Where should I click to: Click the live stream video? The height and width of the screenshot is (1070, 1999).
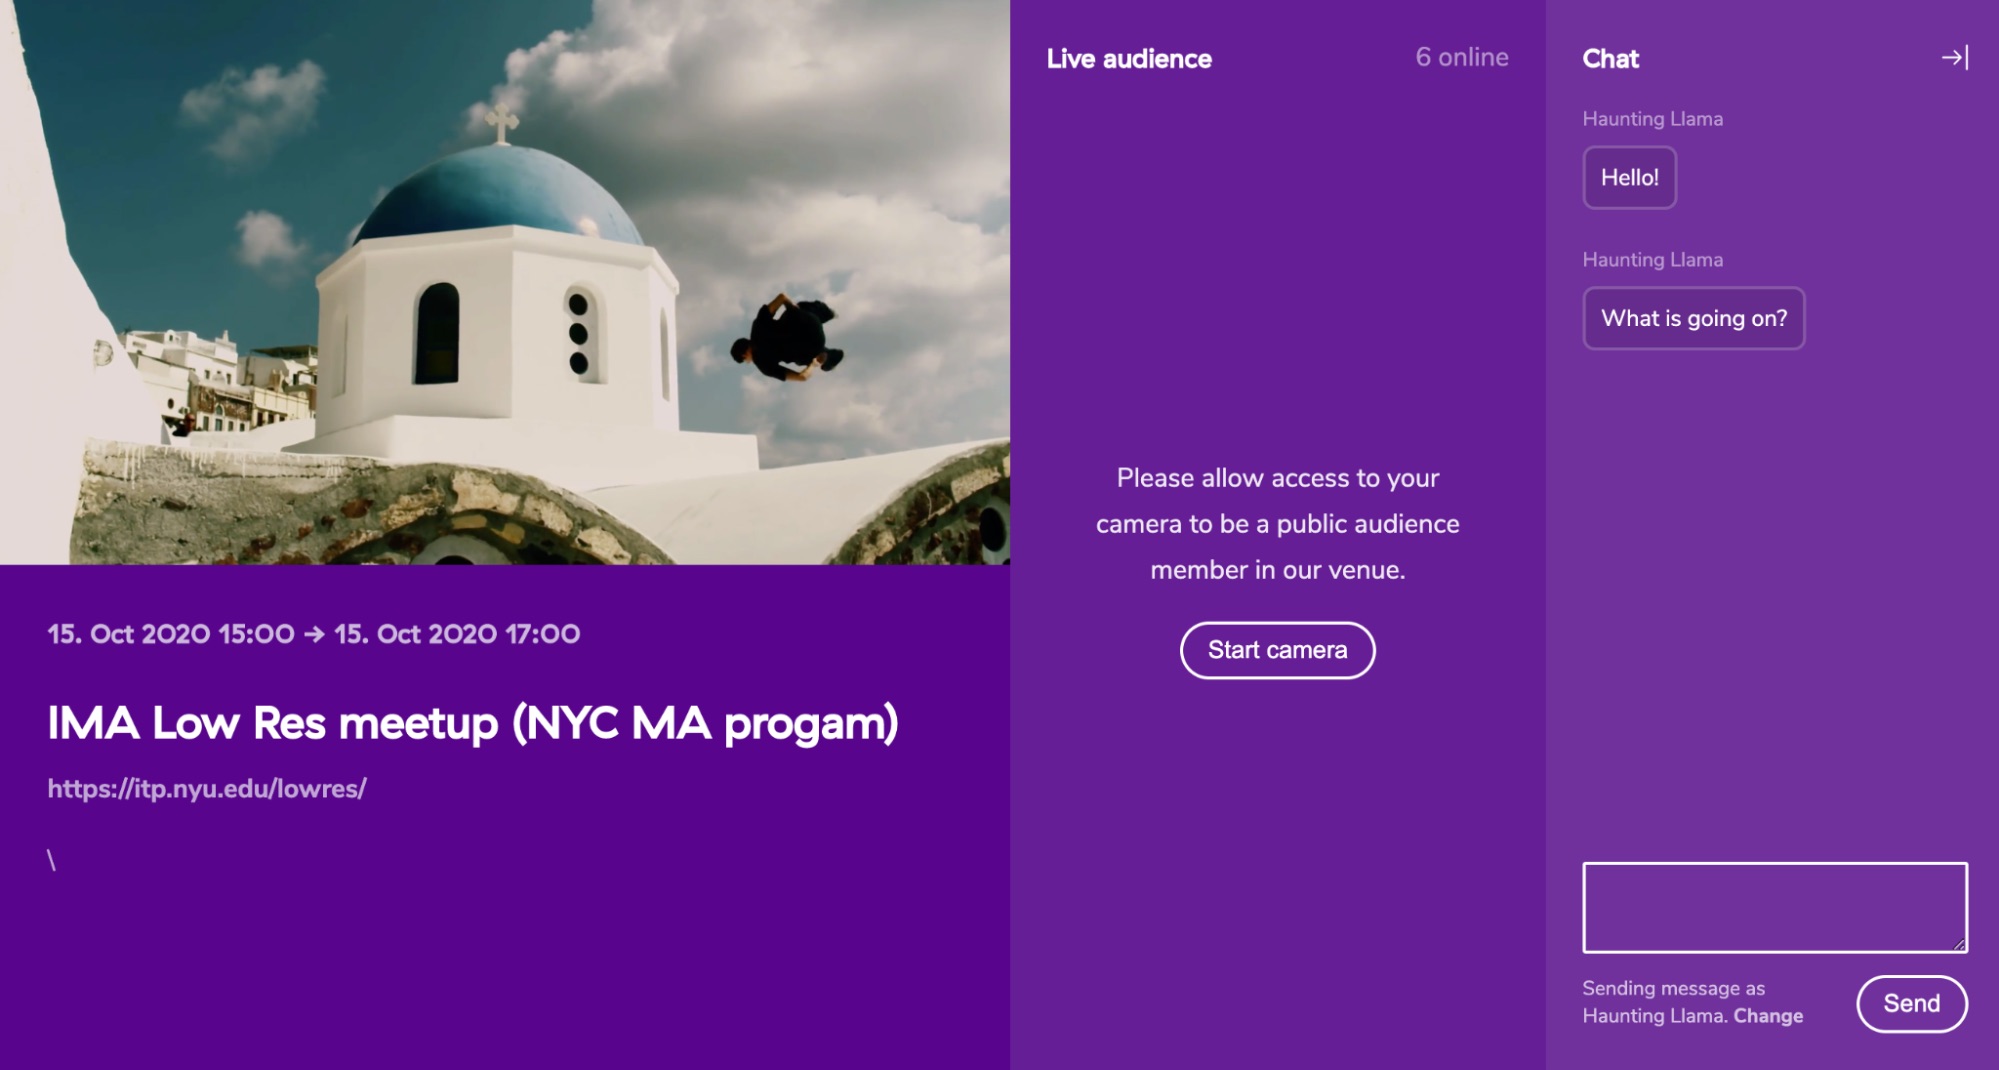pos(505,282)
